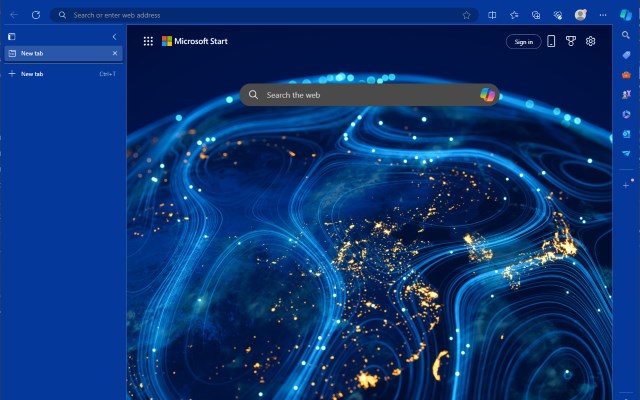Image resolution: width=640 pixels, height=400 pixels.
Task: Open Microsoft 365 in the sidebar
Action: 626,114
